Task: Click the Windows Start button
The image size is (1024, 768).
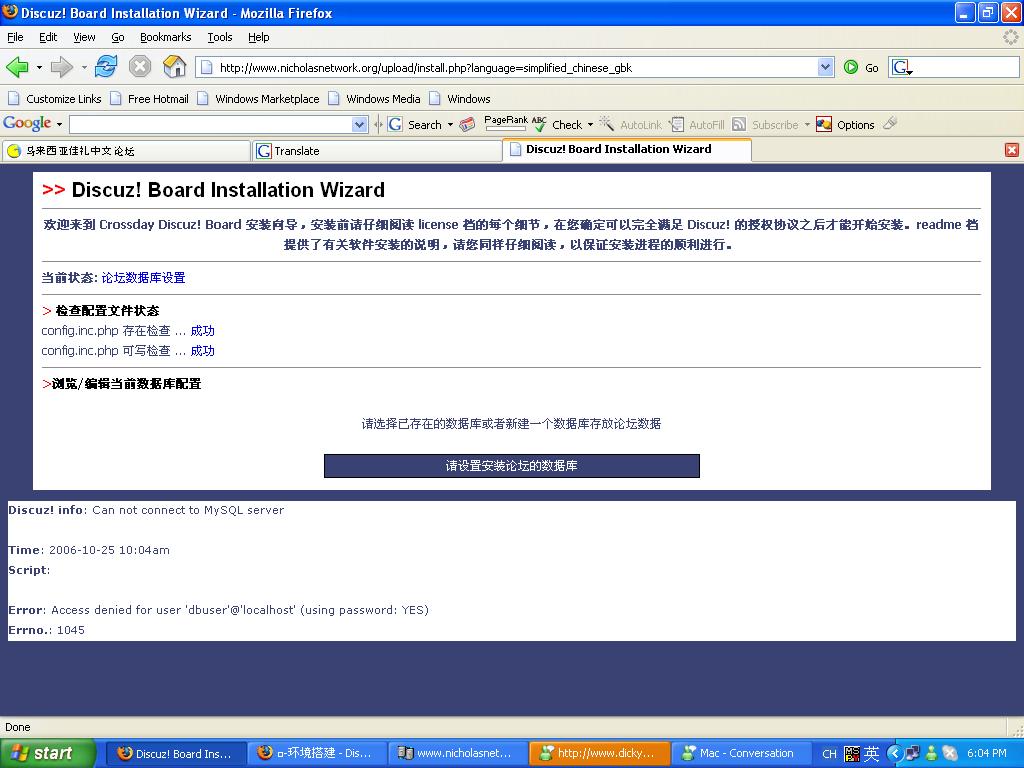Action: click(x=47, y=753)
